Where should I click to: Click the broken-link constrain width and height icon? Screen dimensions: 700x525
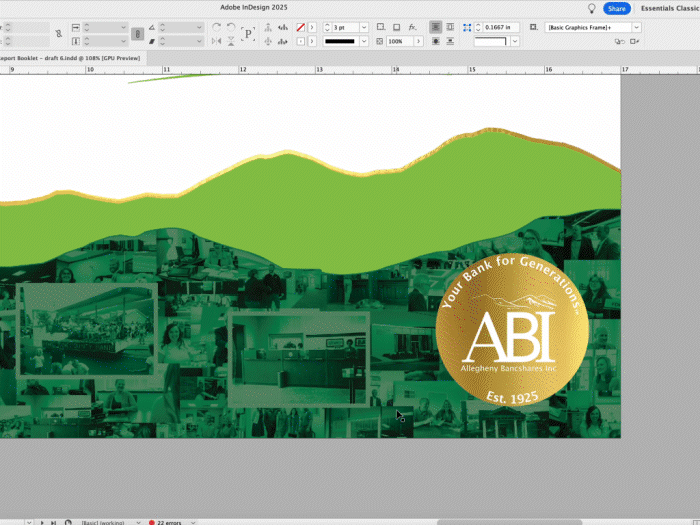point(58,34)
